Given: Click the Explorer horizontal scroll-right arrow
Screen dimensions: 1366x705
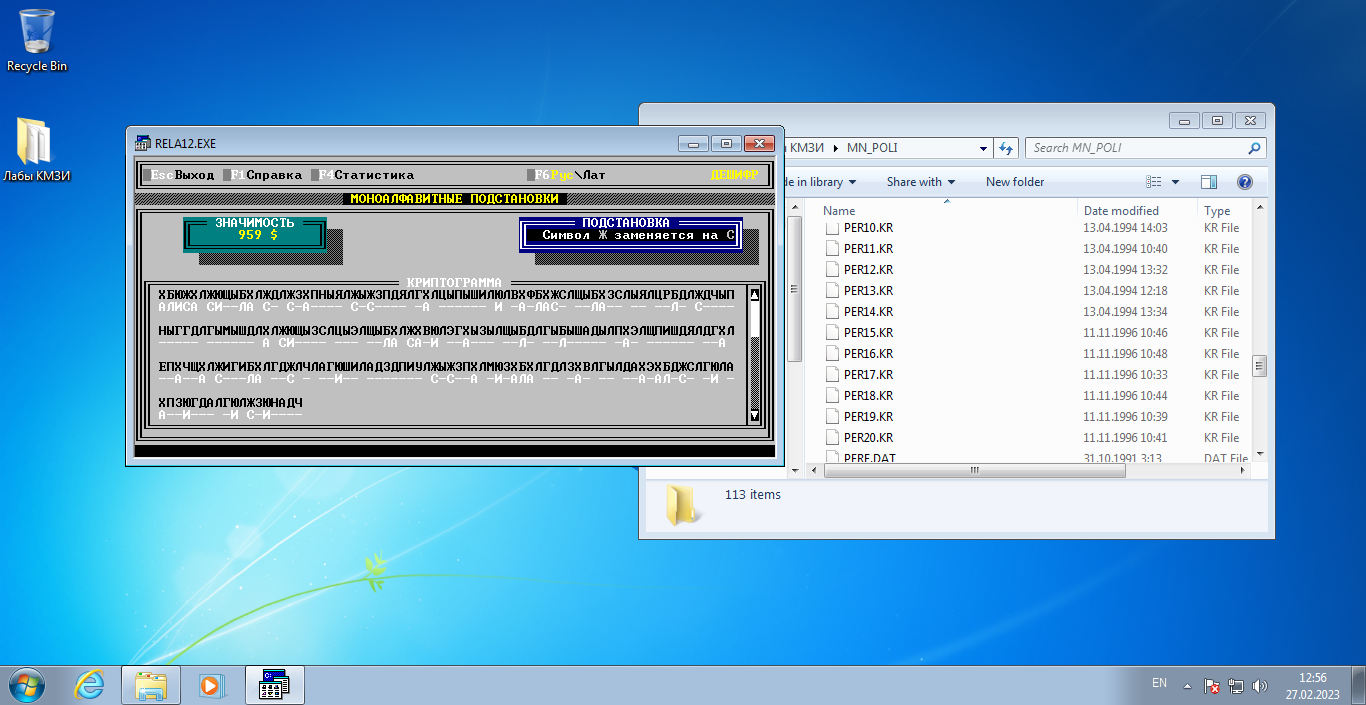Looking at the screenshot, I should pos(1243,470).
